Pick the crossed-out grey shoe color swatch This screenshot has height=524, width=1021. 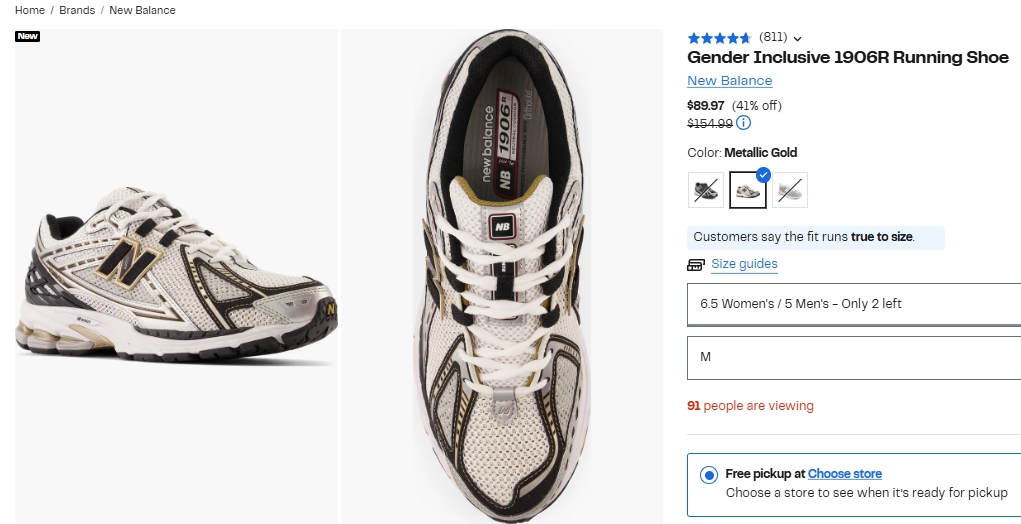pyautogui.click(x=790, y=190)
